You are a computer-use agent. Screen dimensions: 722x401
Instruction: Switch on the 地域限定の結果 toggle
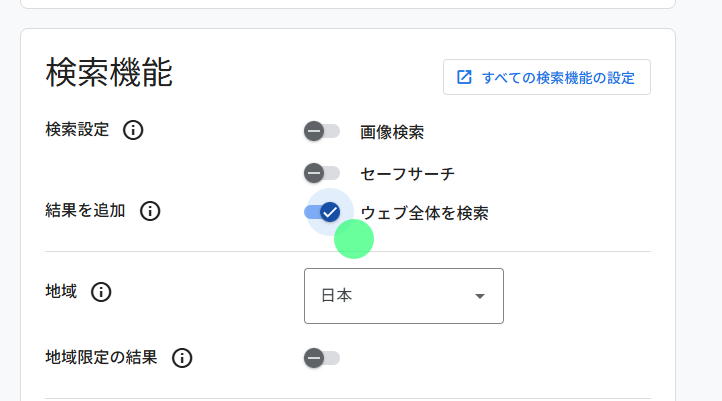322,358
